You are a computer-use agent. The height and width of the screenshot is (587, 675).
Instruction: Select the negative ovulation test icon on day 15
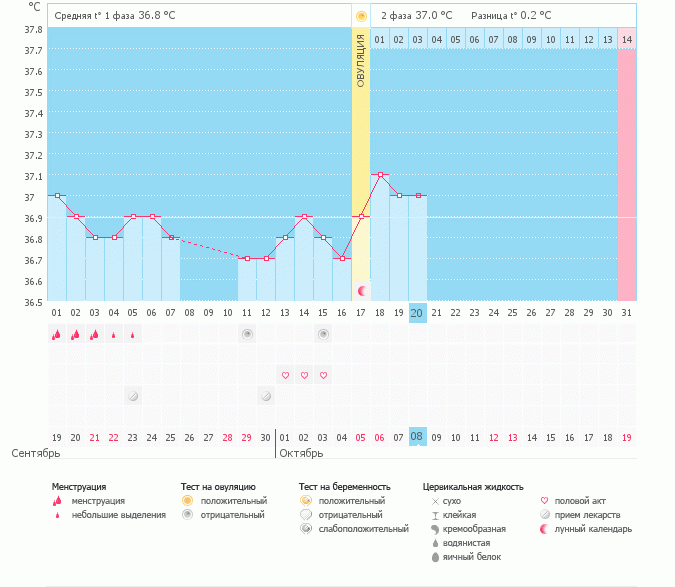(323, 334)
